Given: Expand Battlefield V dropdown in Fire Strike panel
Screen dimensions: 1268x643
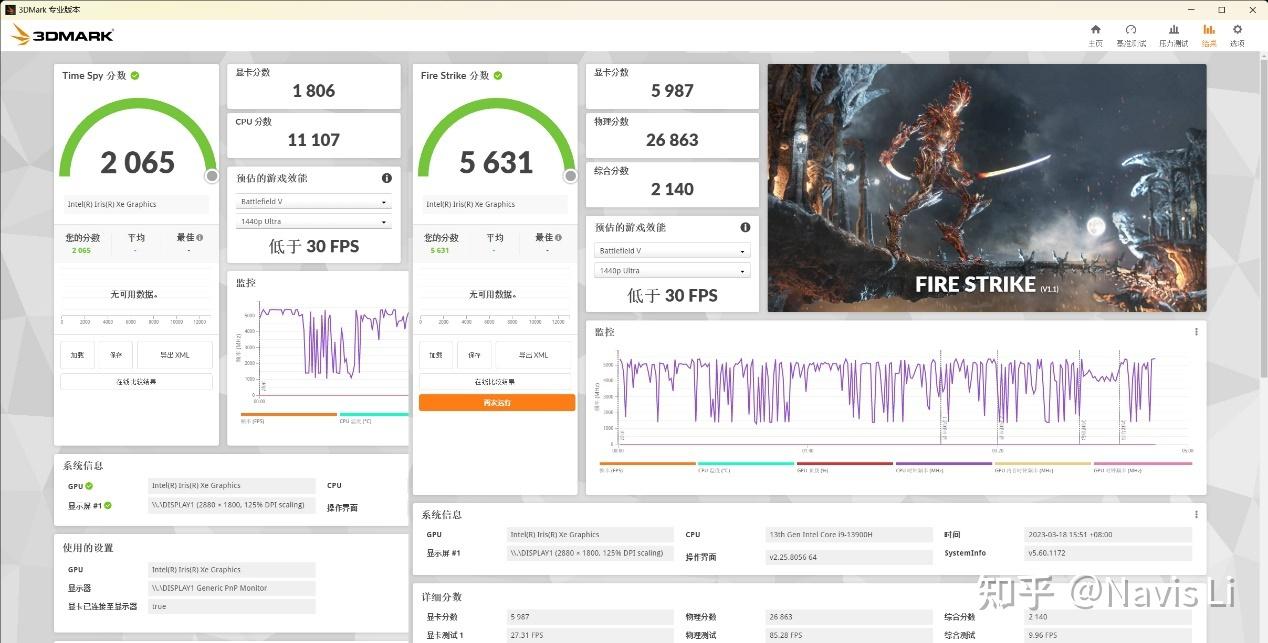Looking at the screenshot, I should [x=672, y=251].
